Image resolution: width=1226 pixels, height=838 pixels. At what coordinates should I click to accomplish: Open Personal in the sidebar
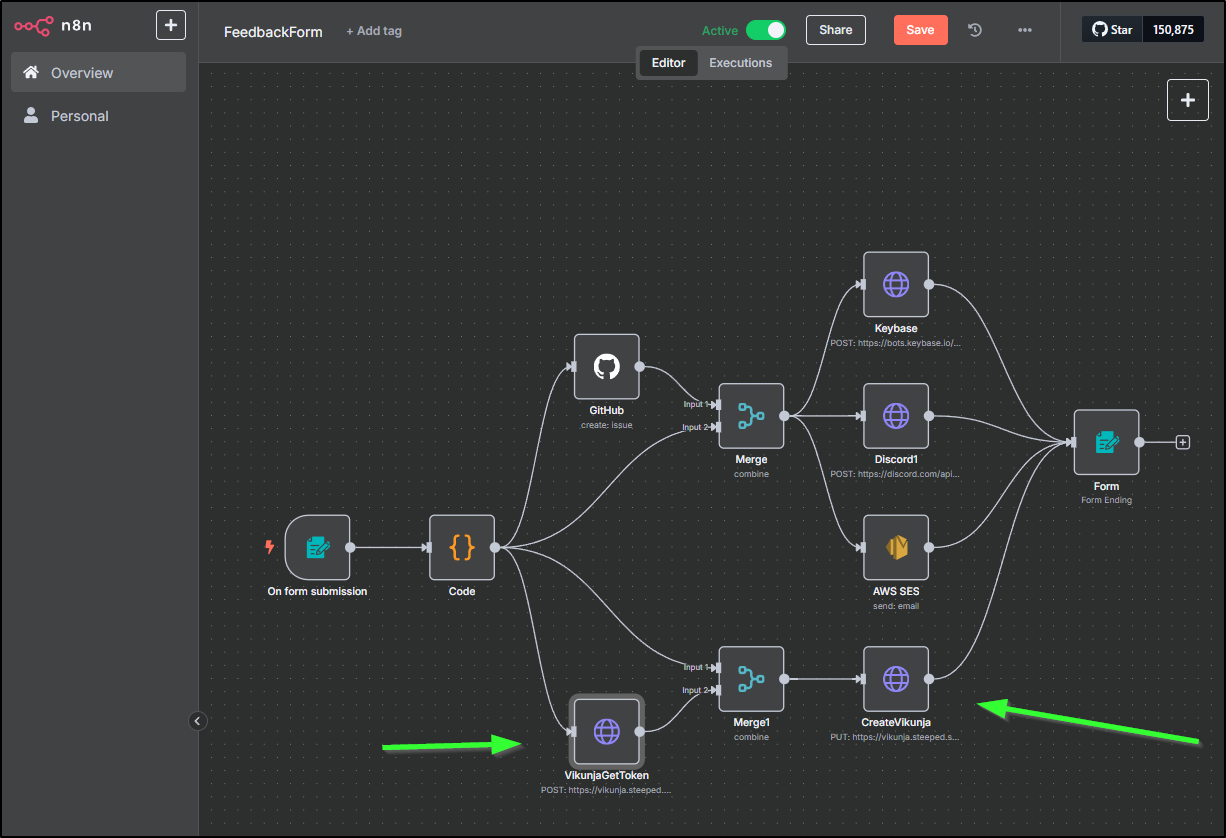[x=80, y=116]
